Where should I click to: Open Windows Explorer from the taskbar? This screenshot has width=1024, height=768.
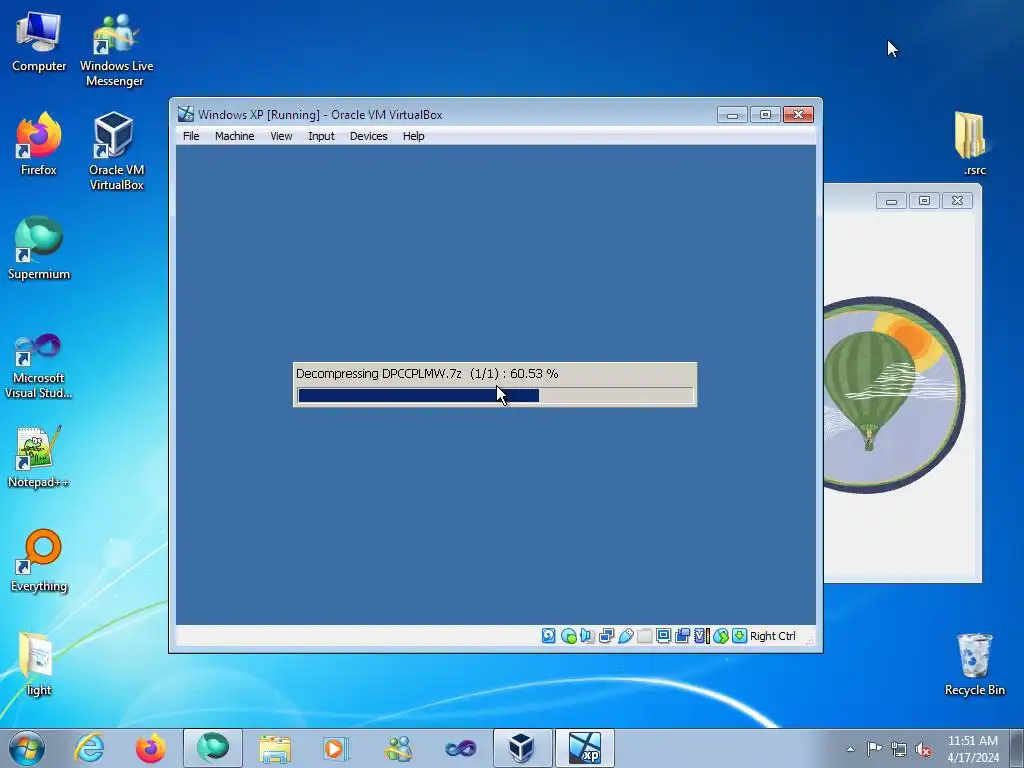(x=275, y=748)
